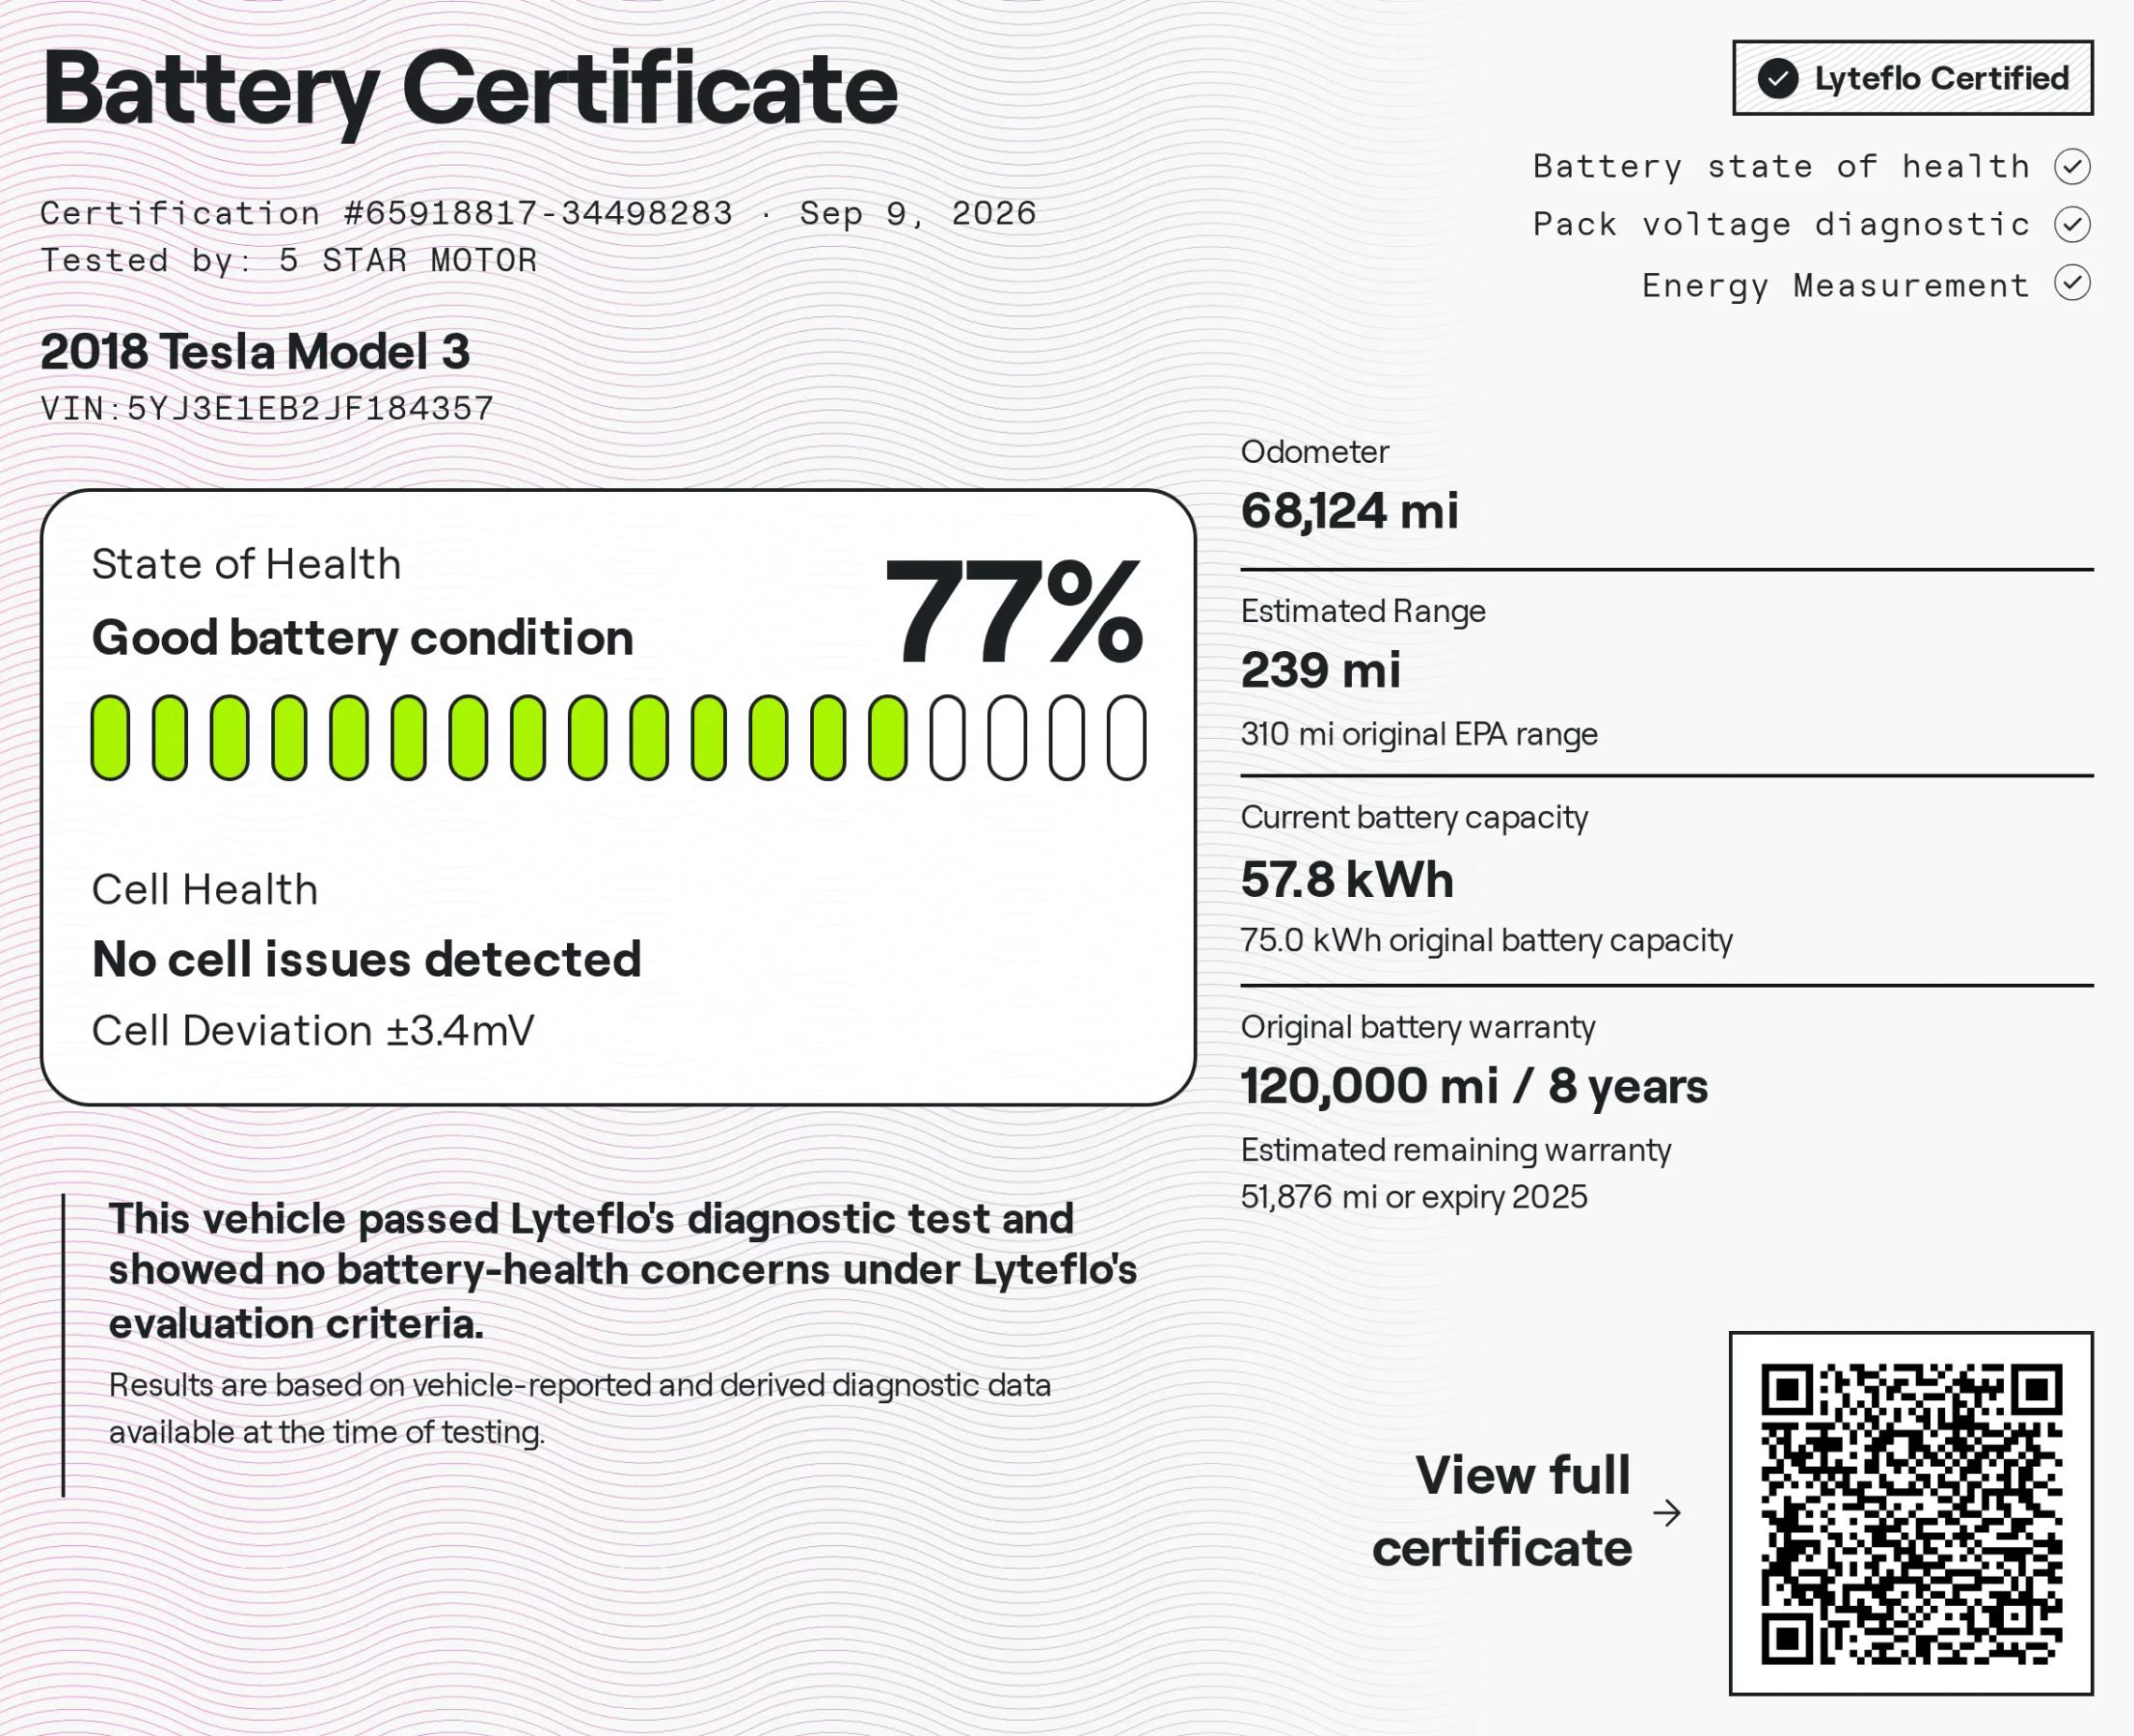The height and width of the screenshot is (1736, 2134).
Task: Click the Energy Measurement checklist label
Action: (1836, 286)
